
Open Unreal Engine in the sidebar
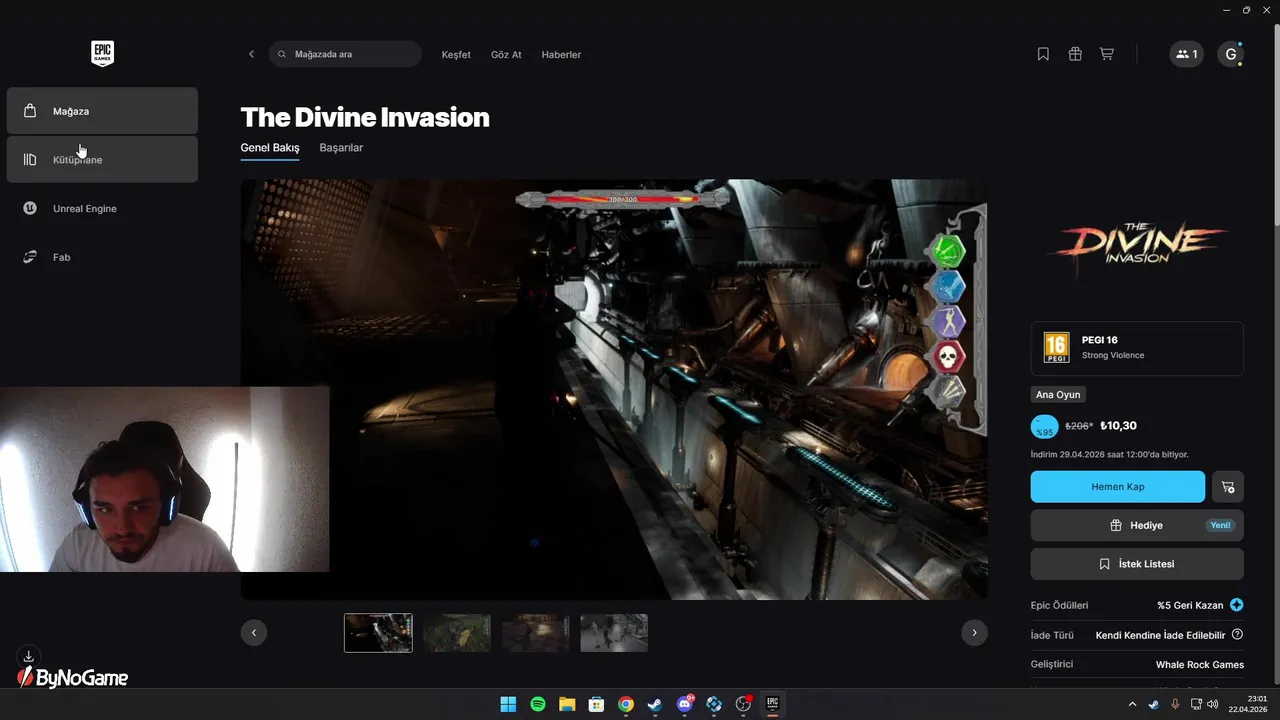(x=102, y=208)
